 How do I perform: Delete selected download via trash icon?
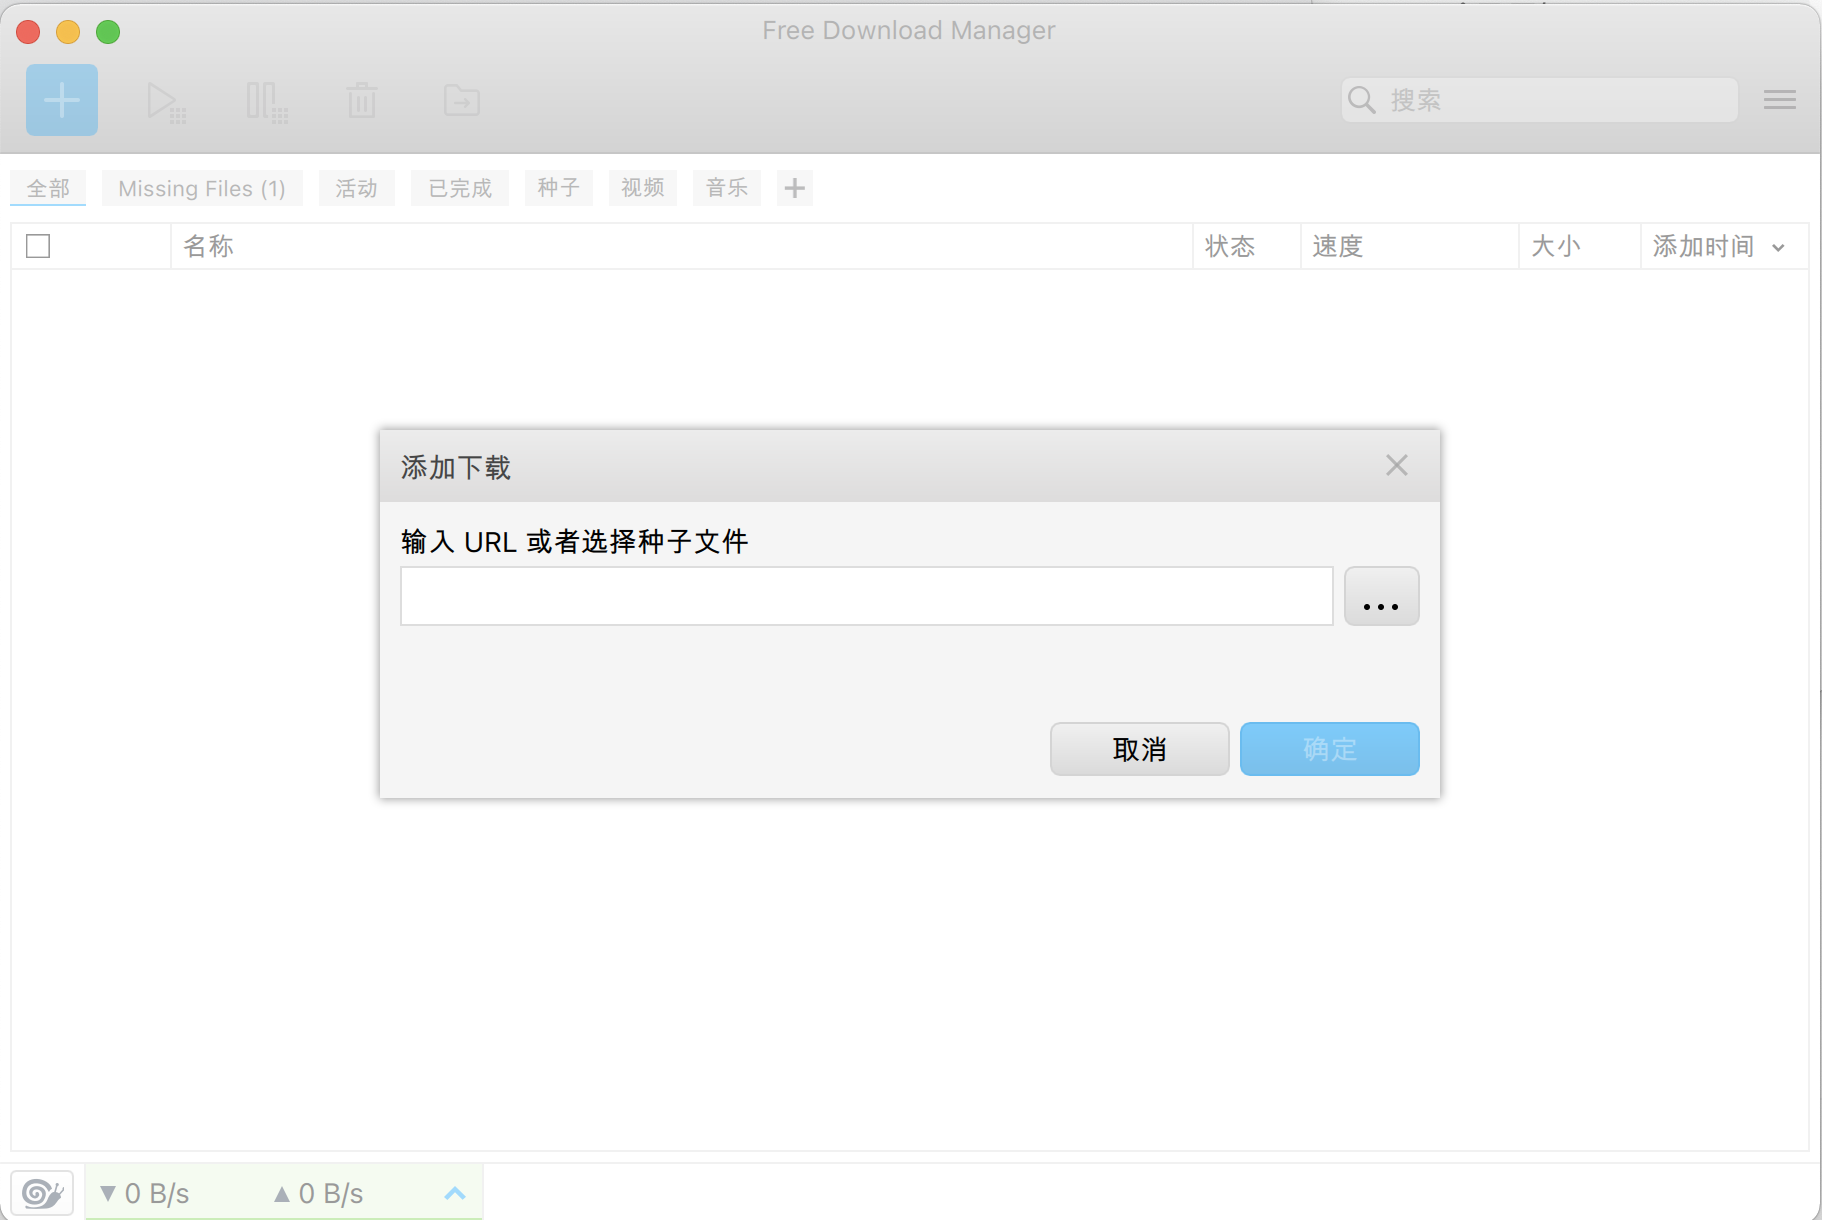tap(362, 101)
